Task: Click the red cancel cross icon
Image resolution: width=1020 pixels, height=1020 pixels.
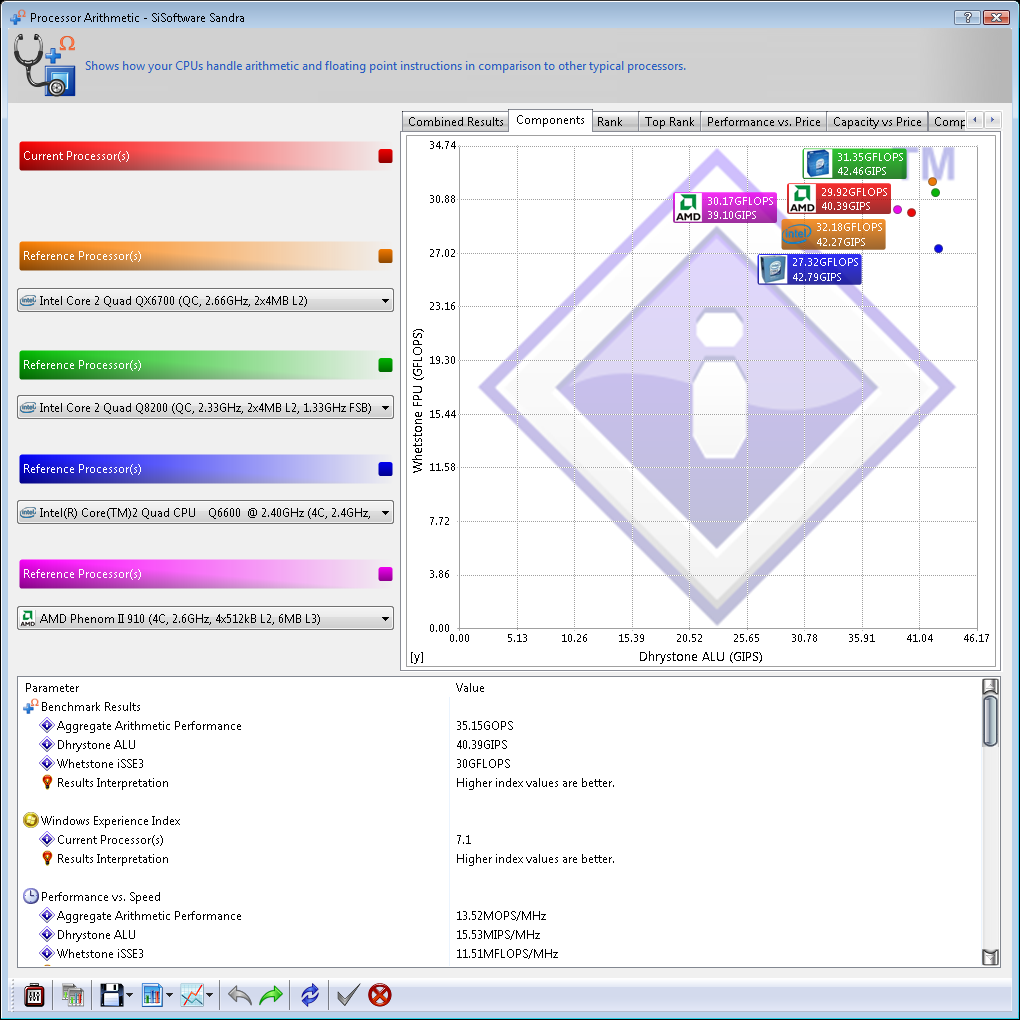Action: pyautogui.click(x=379, y=995)
